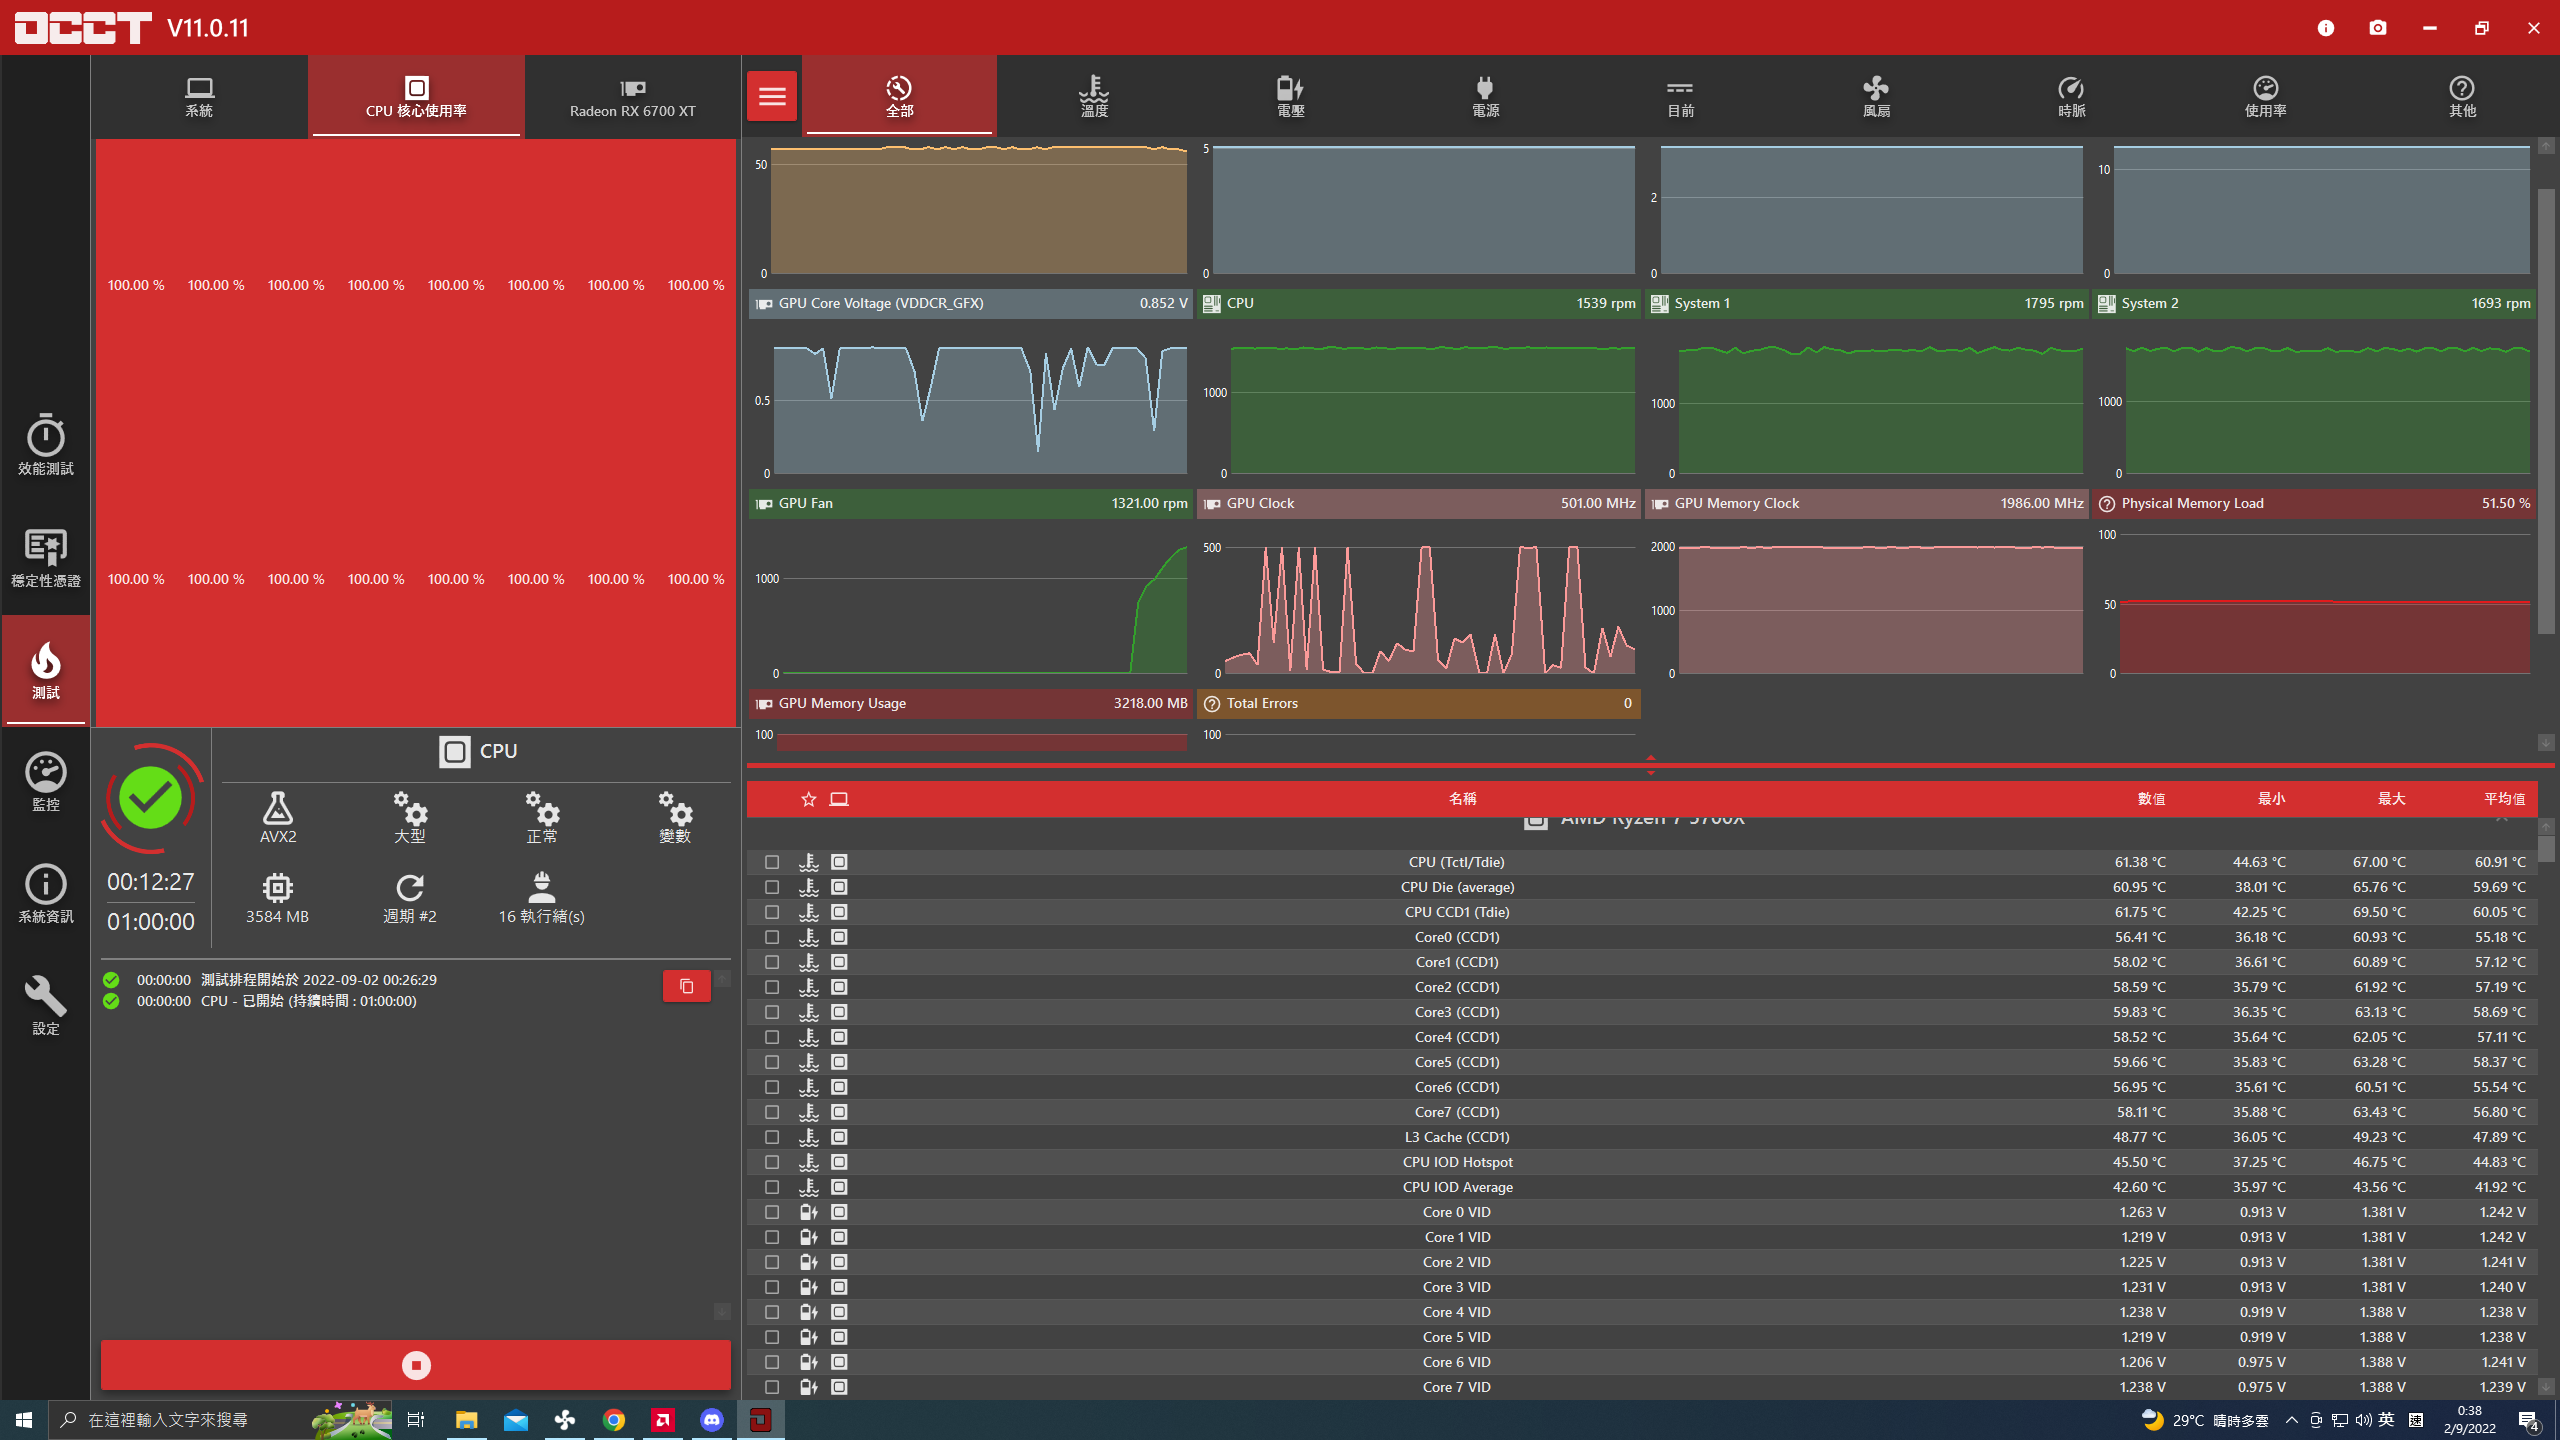Click the voltage icon on Core 0 VID row
This screenshot has width=2560, height=1440.
pyautogui.click(x=809, y=1212)
